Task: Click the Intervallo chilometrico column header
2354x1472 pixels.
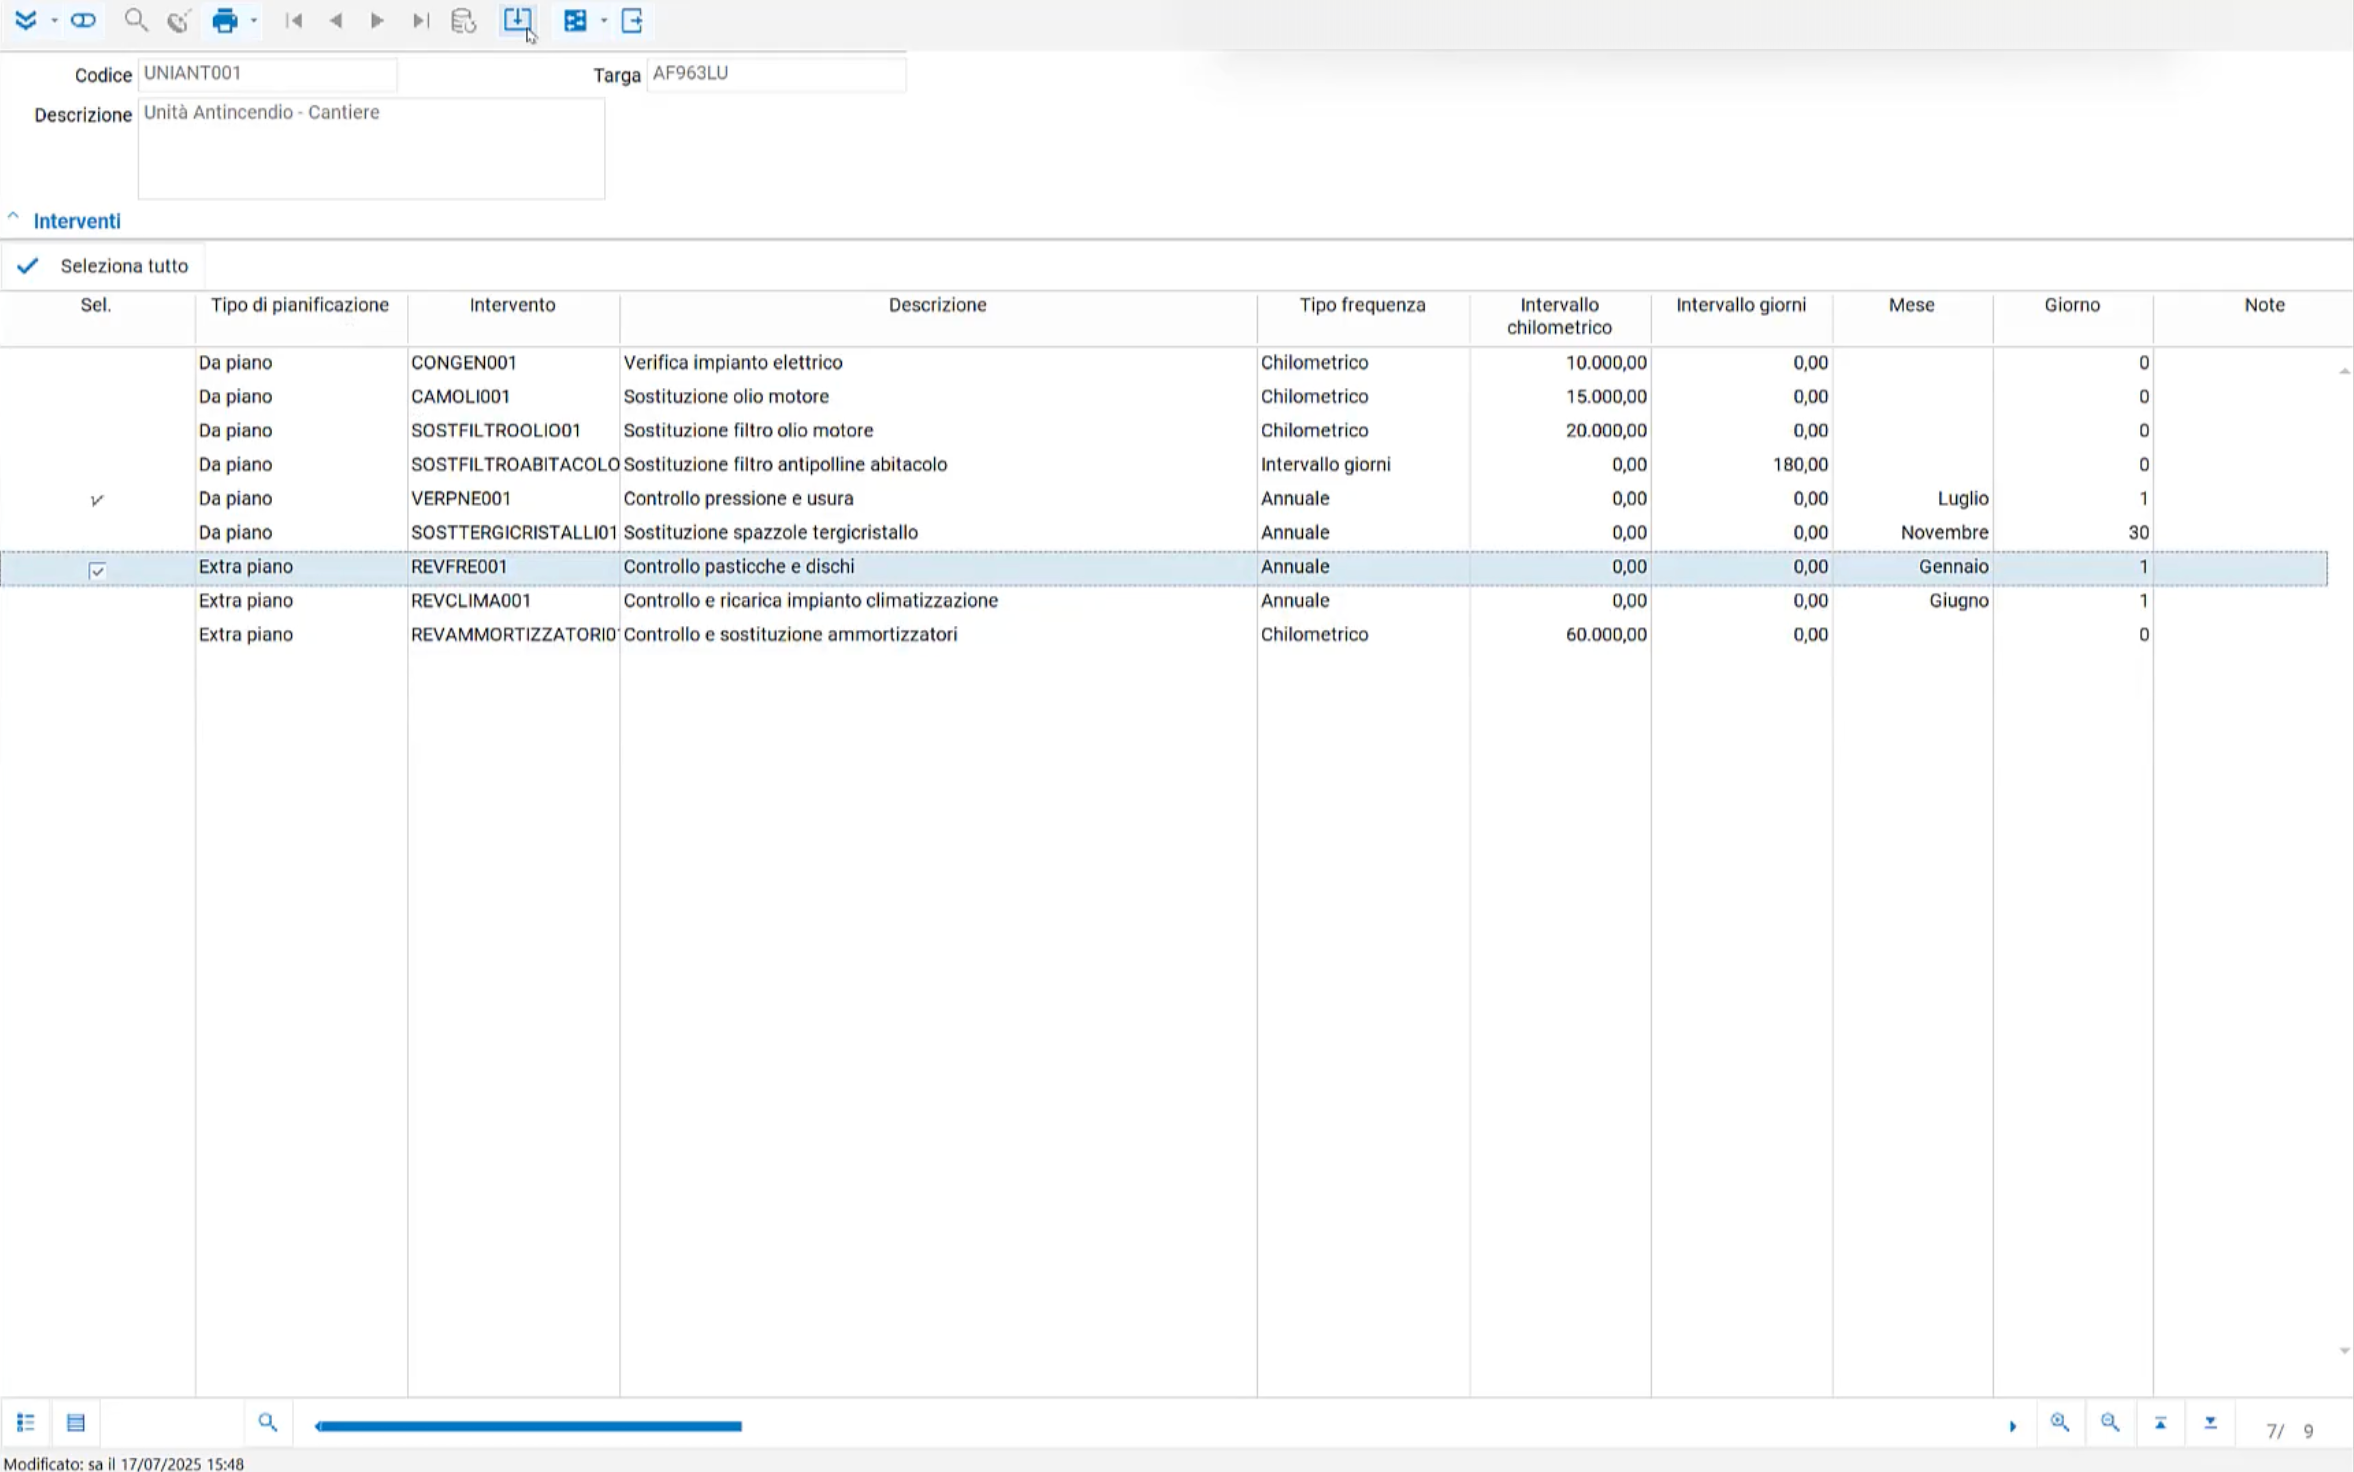Action: click(1560, 316)
